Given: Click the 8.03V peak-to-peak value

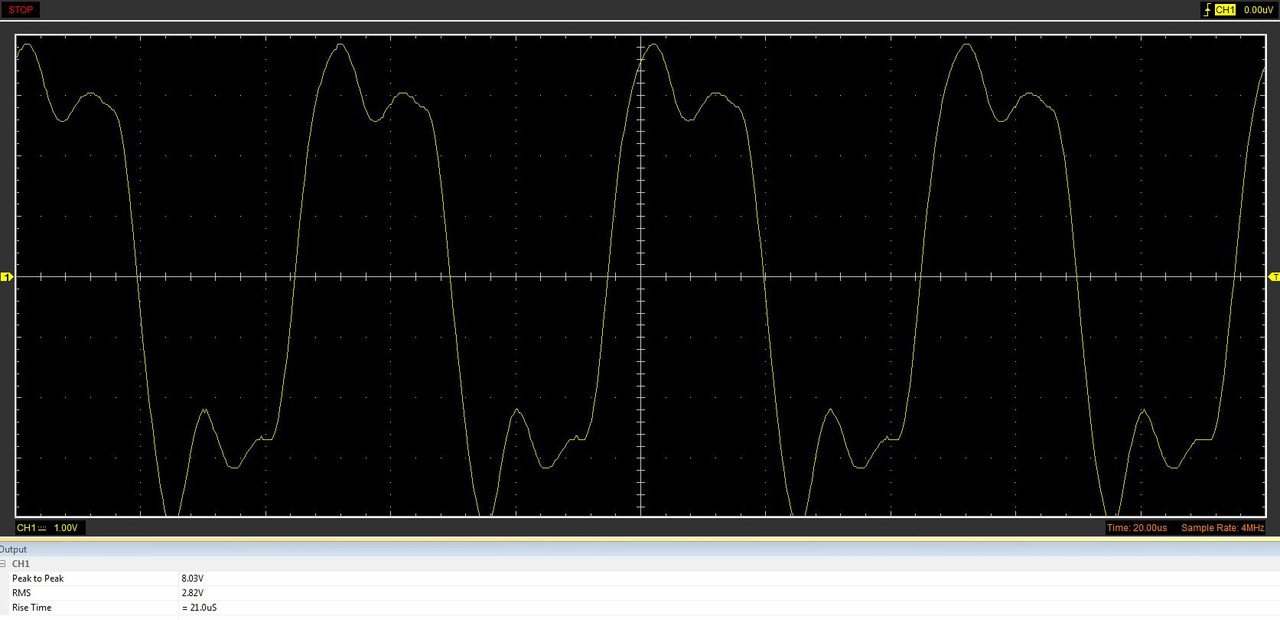Looking at the screenshot, I should tap(193, 578).
